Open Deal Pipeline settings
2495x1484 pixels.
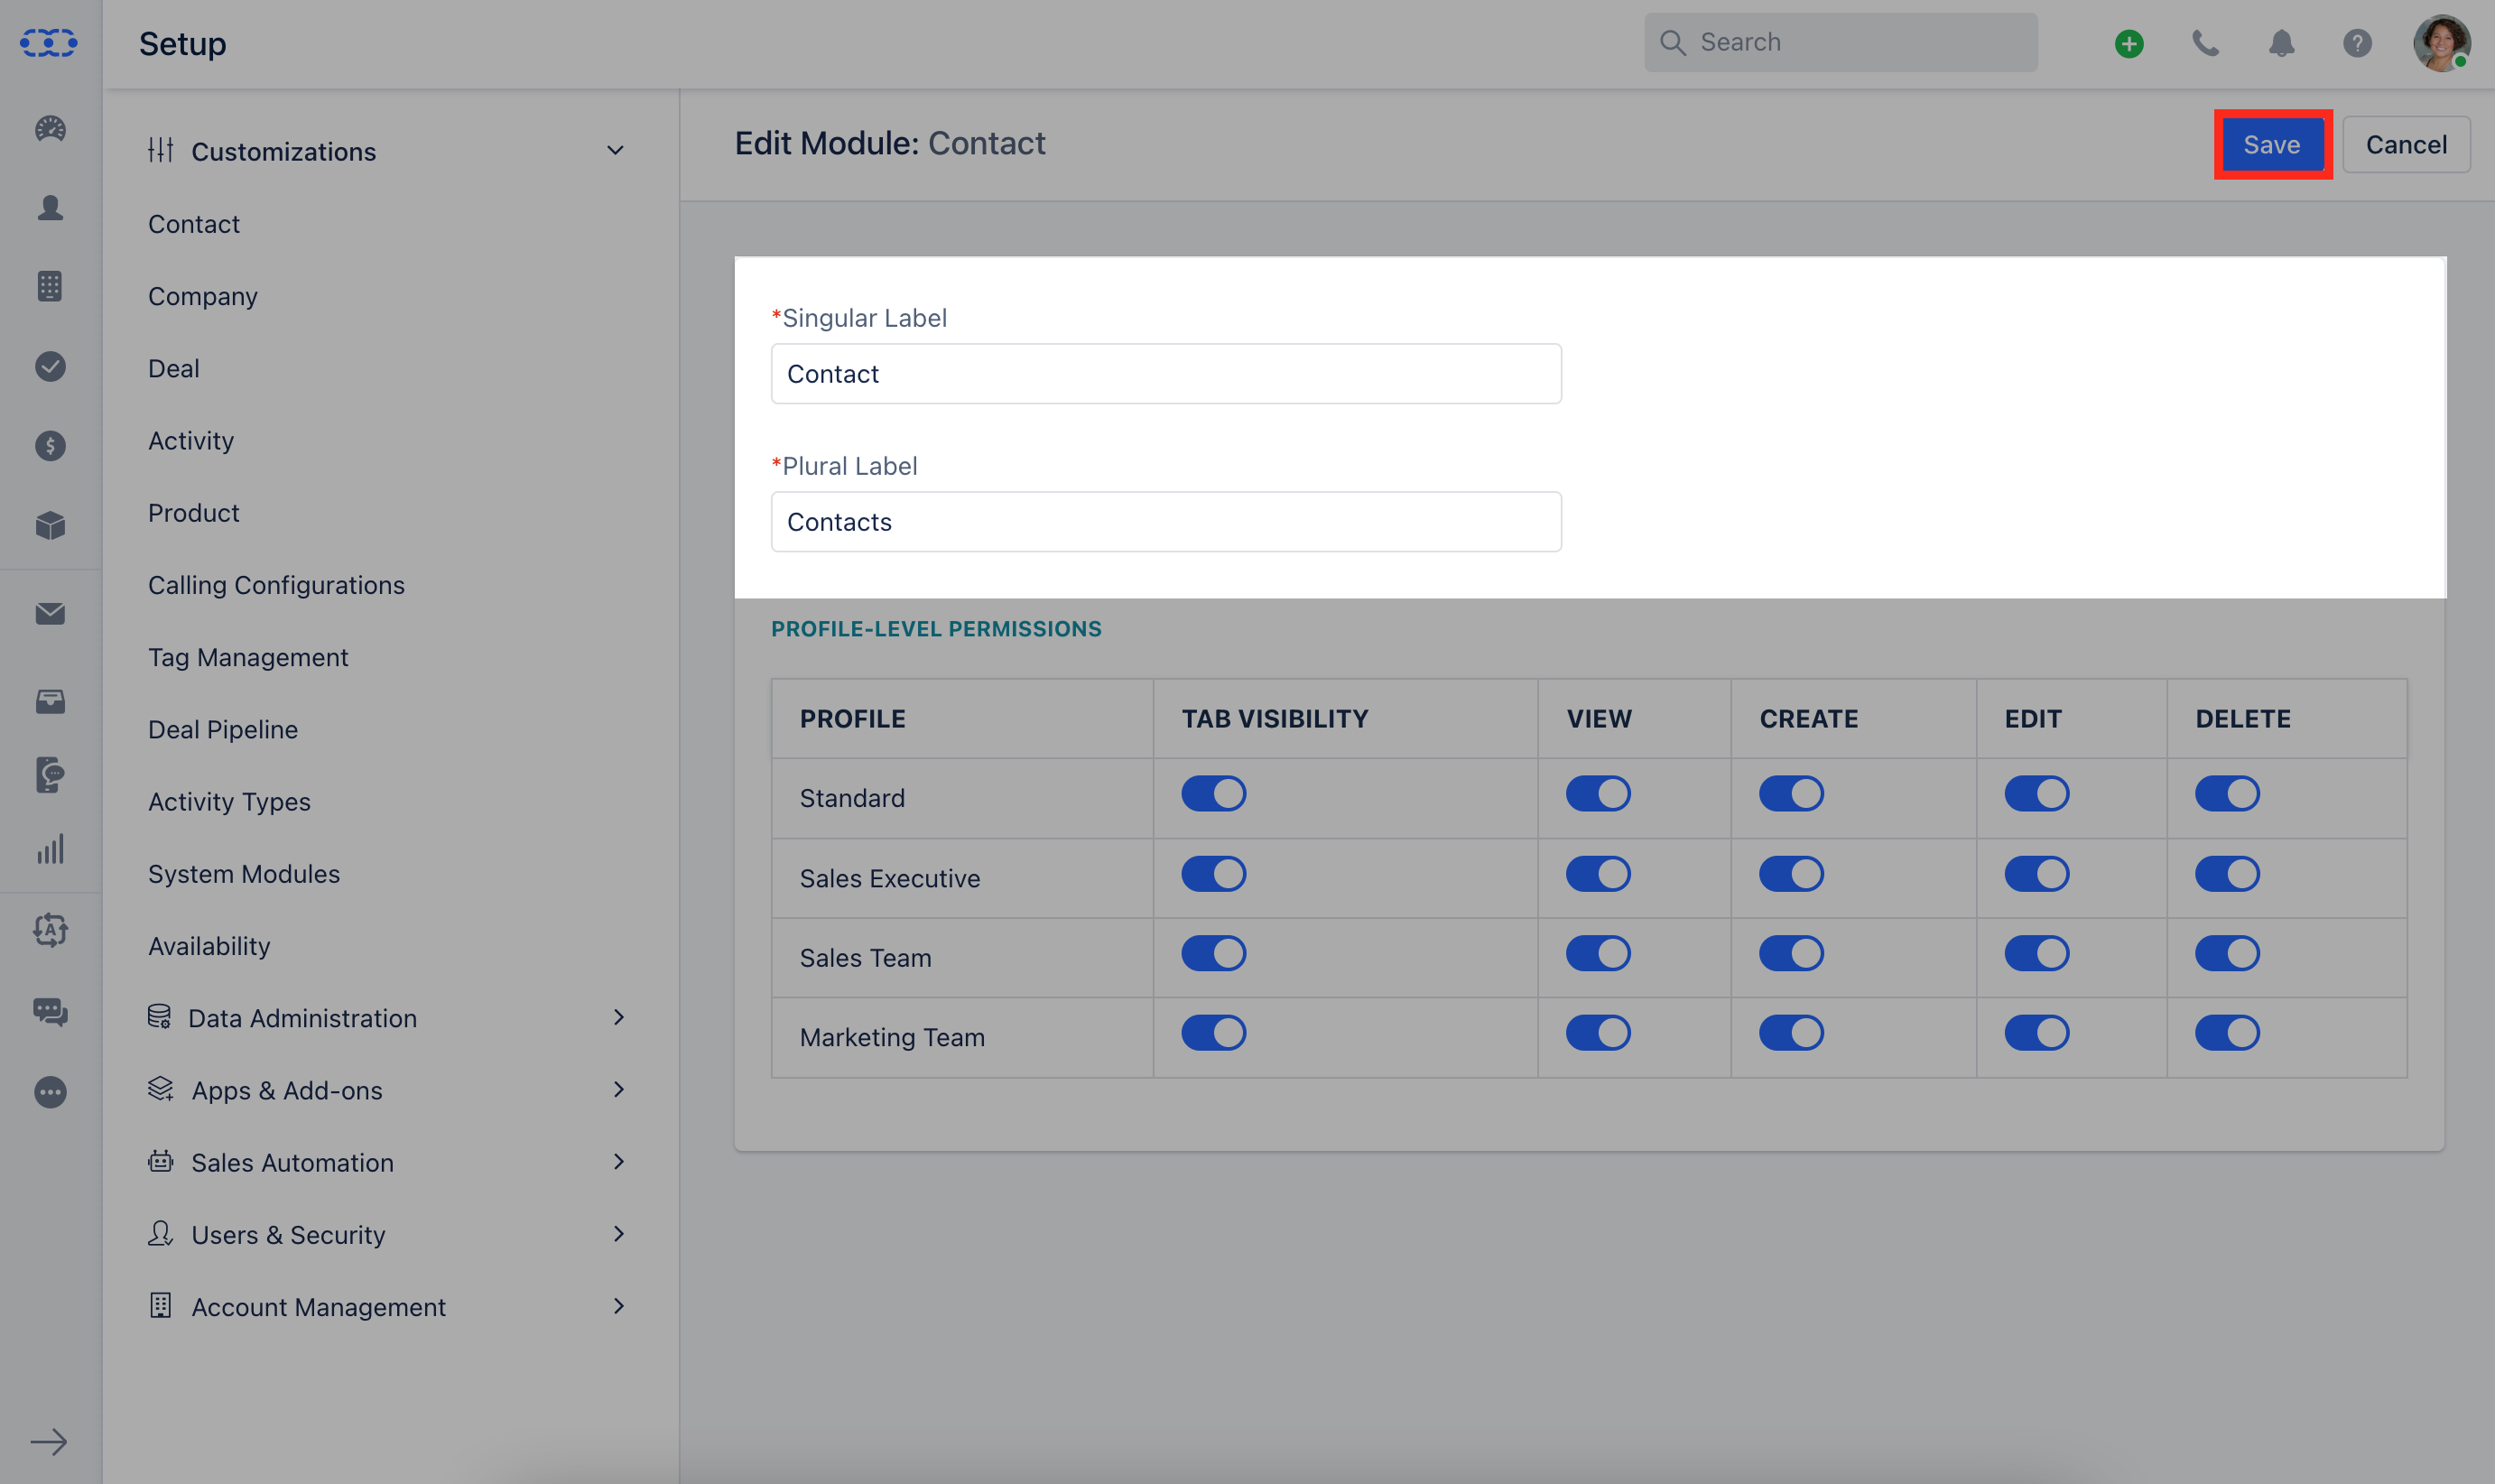223,729
